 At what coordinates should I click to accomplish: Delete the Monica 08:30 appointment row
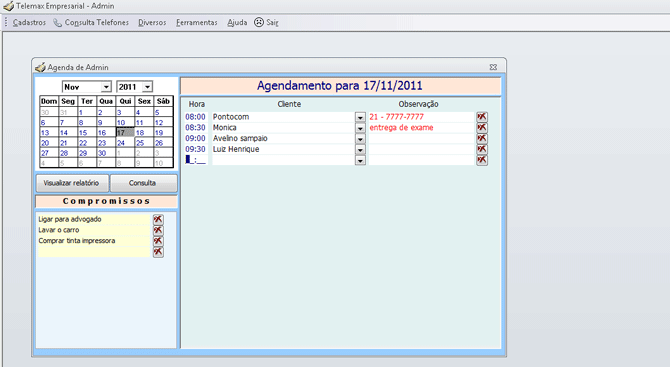coord(482,127)
